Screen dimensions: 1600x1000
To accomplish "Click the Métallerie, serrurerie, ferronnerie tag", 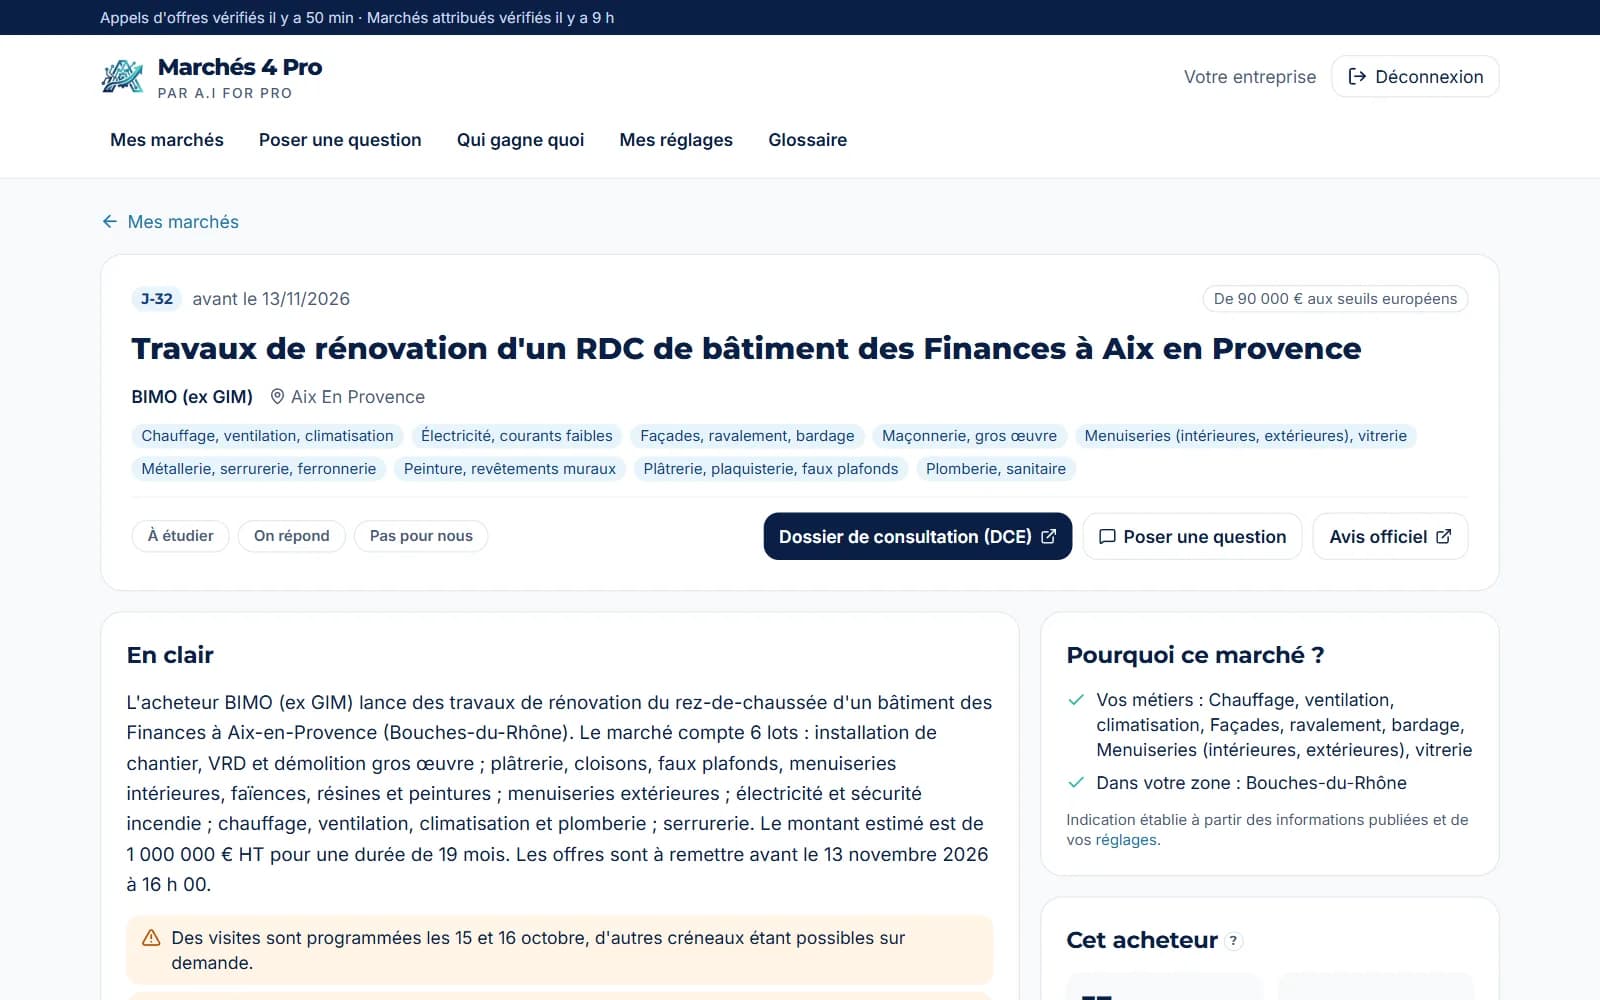I will 259,469.
